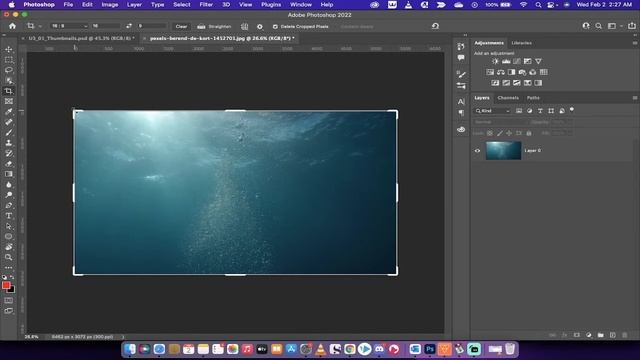The height and width of the screenshot is (360, 640).
Task: Click the Clear button
Action: 181,27
